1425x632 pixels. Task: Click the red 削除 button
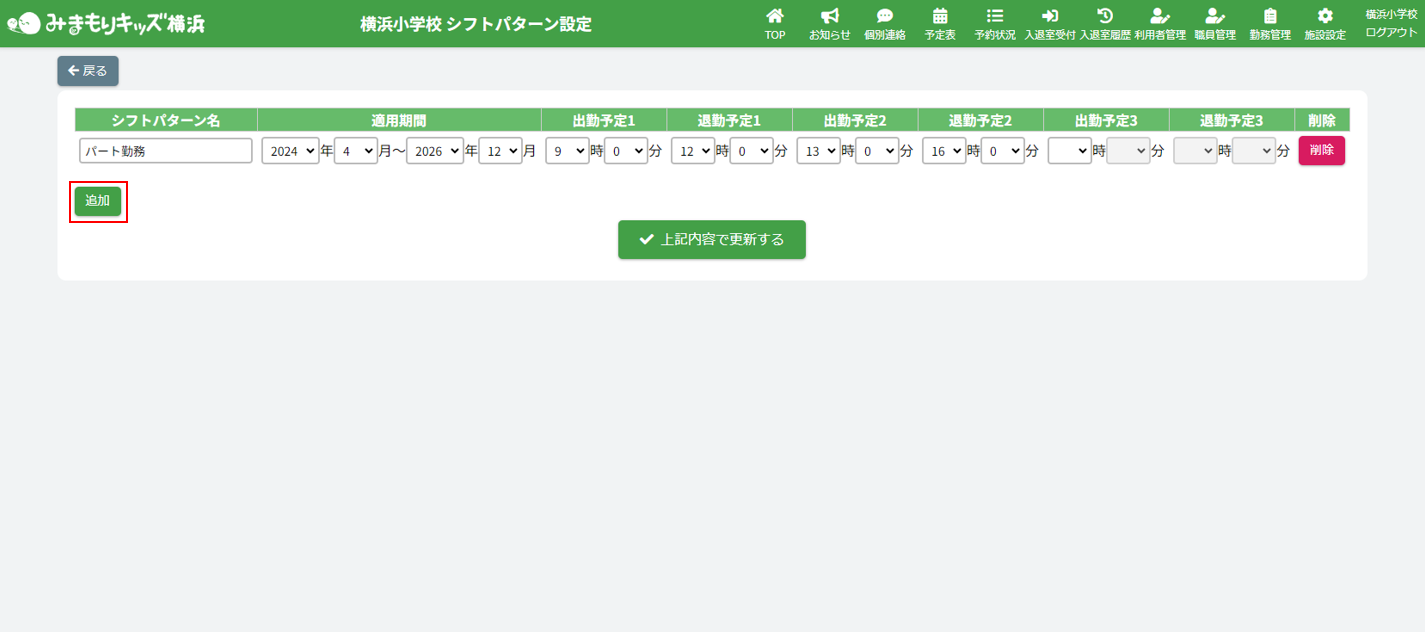coord(1321,150)
